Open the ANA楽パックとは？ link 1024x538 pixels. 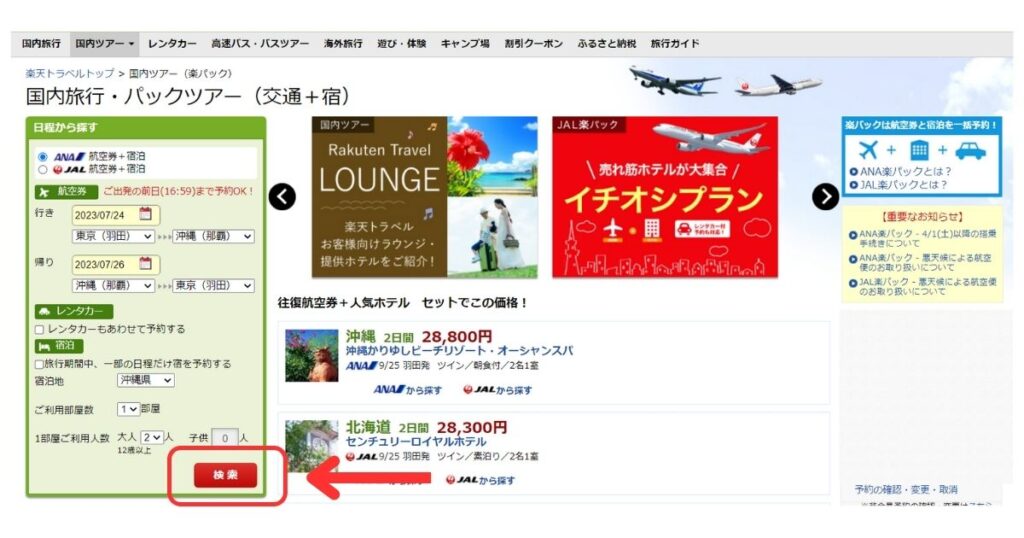[x=905, y=172]
